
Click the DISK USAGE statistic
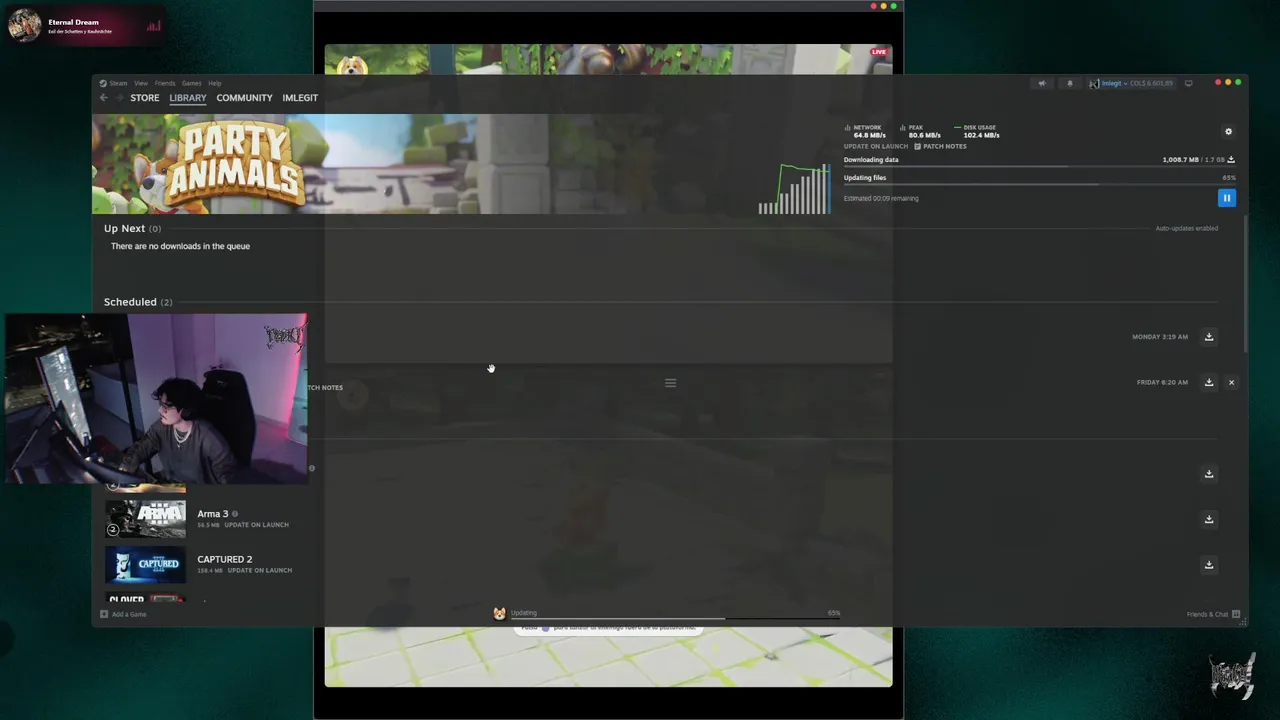(x=977, y=131)
